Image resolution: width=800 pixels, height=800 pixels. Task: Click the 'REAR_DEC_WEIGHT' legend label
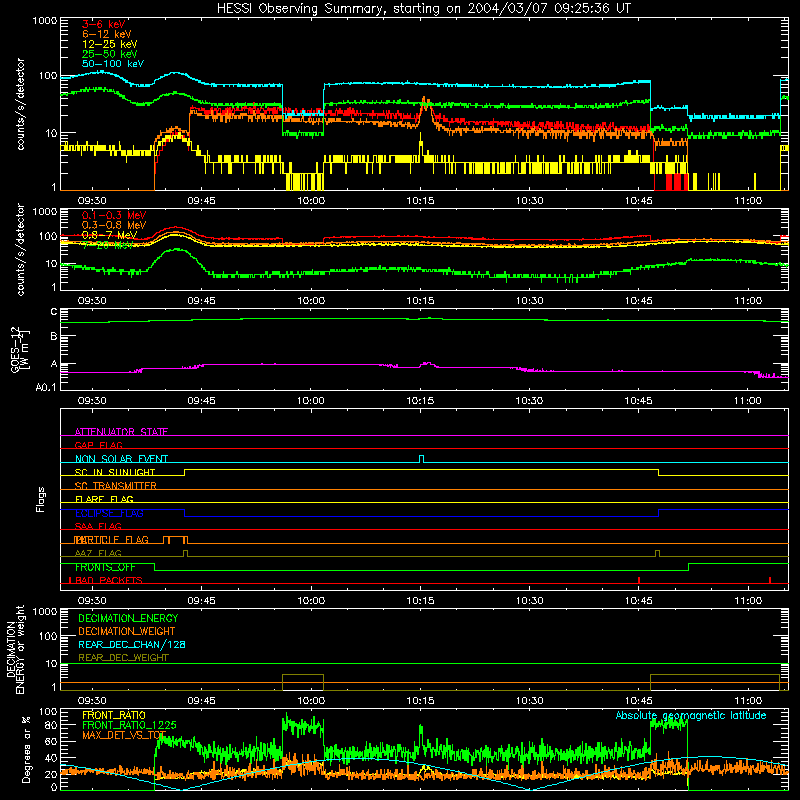[123, 658]
